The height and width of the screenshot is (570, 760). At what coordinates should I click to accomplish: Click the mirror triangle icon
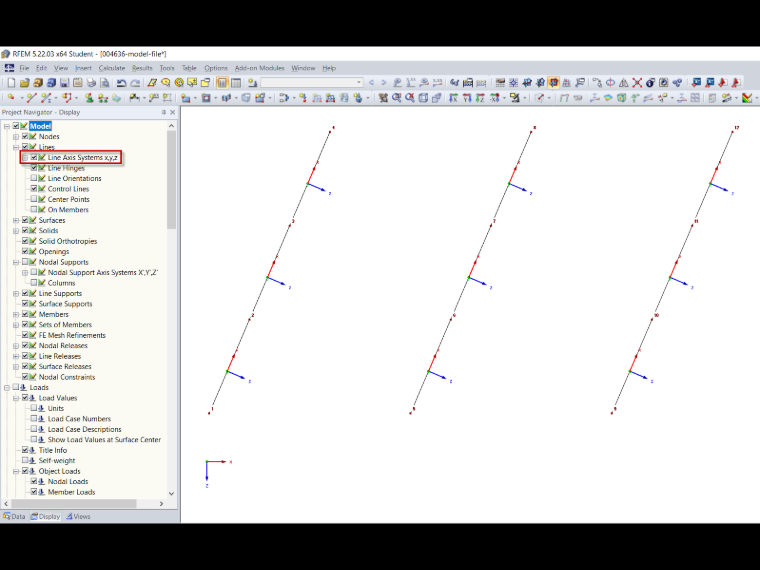click(624, 83)
